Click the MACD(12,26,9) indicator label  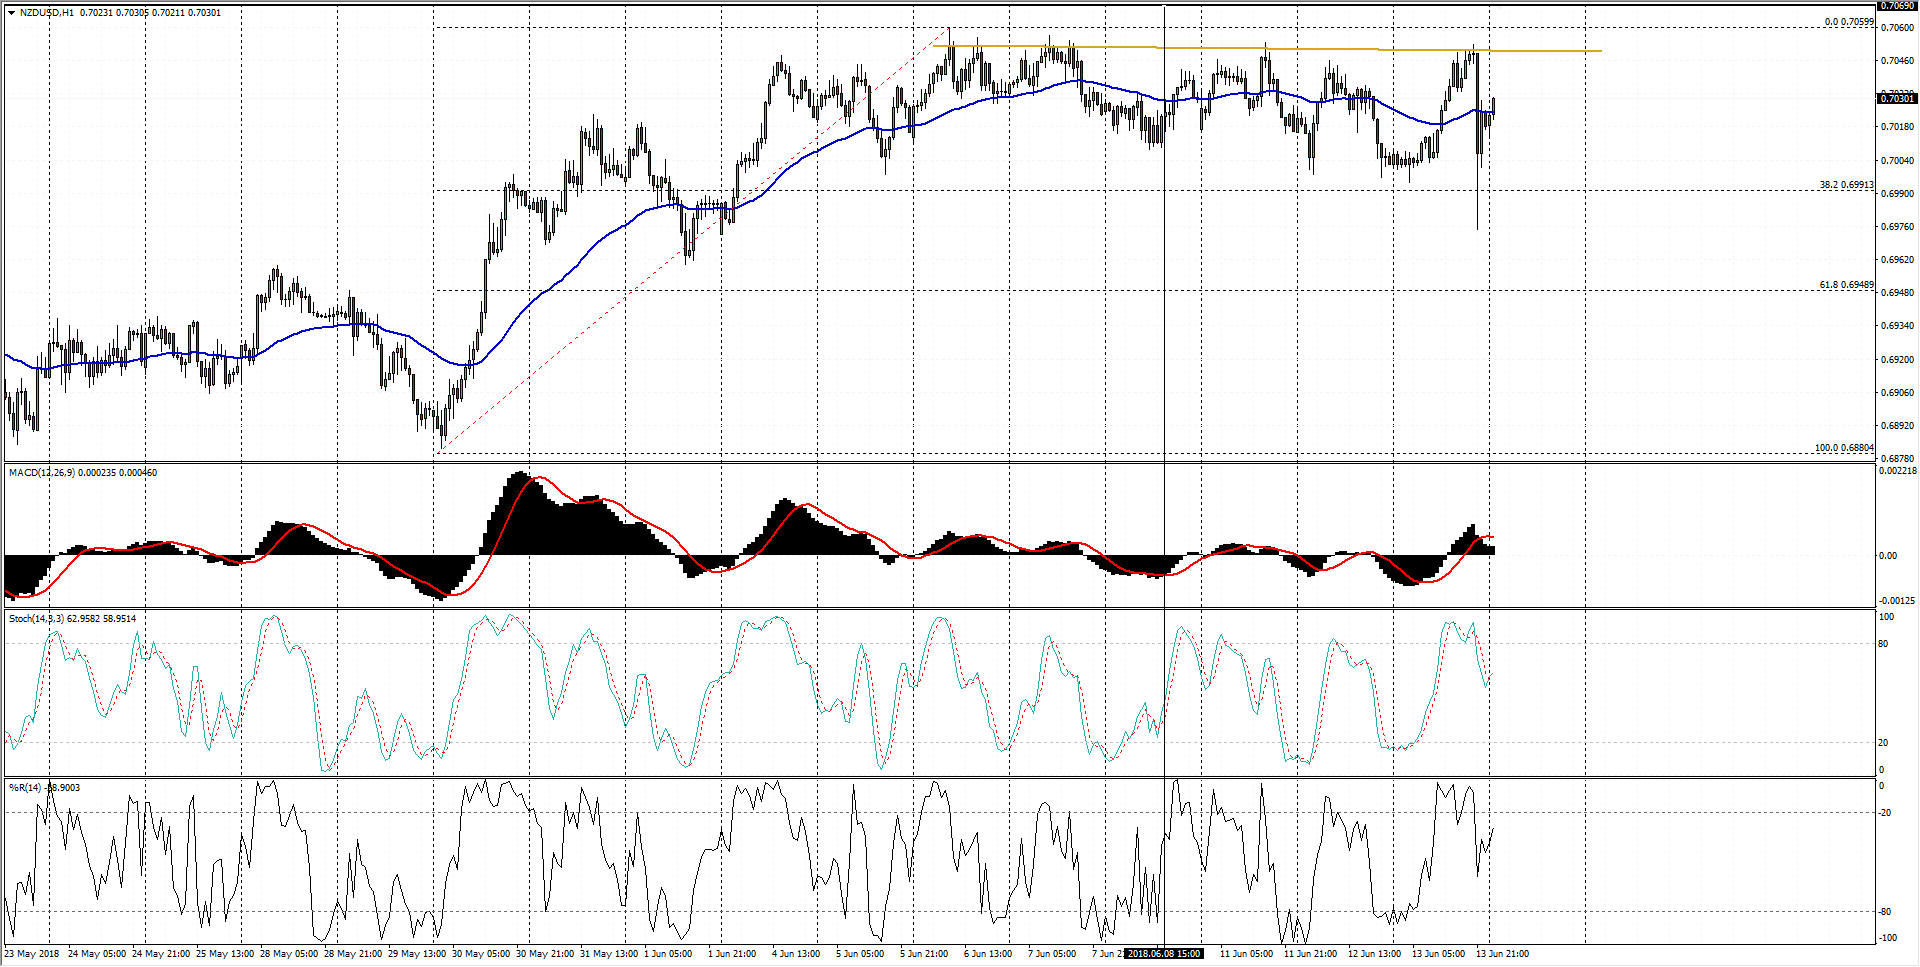pos(42,473)
